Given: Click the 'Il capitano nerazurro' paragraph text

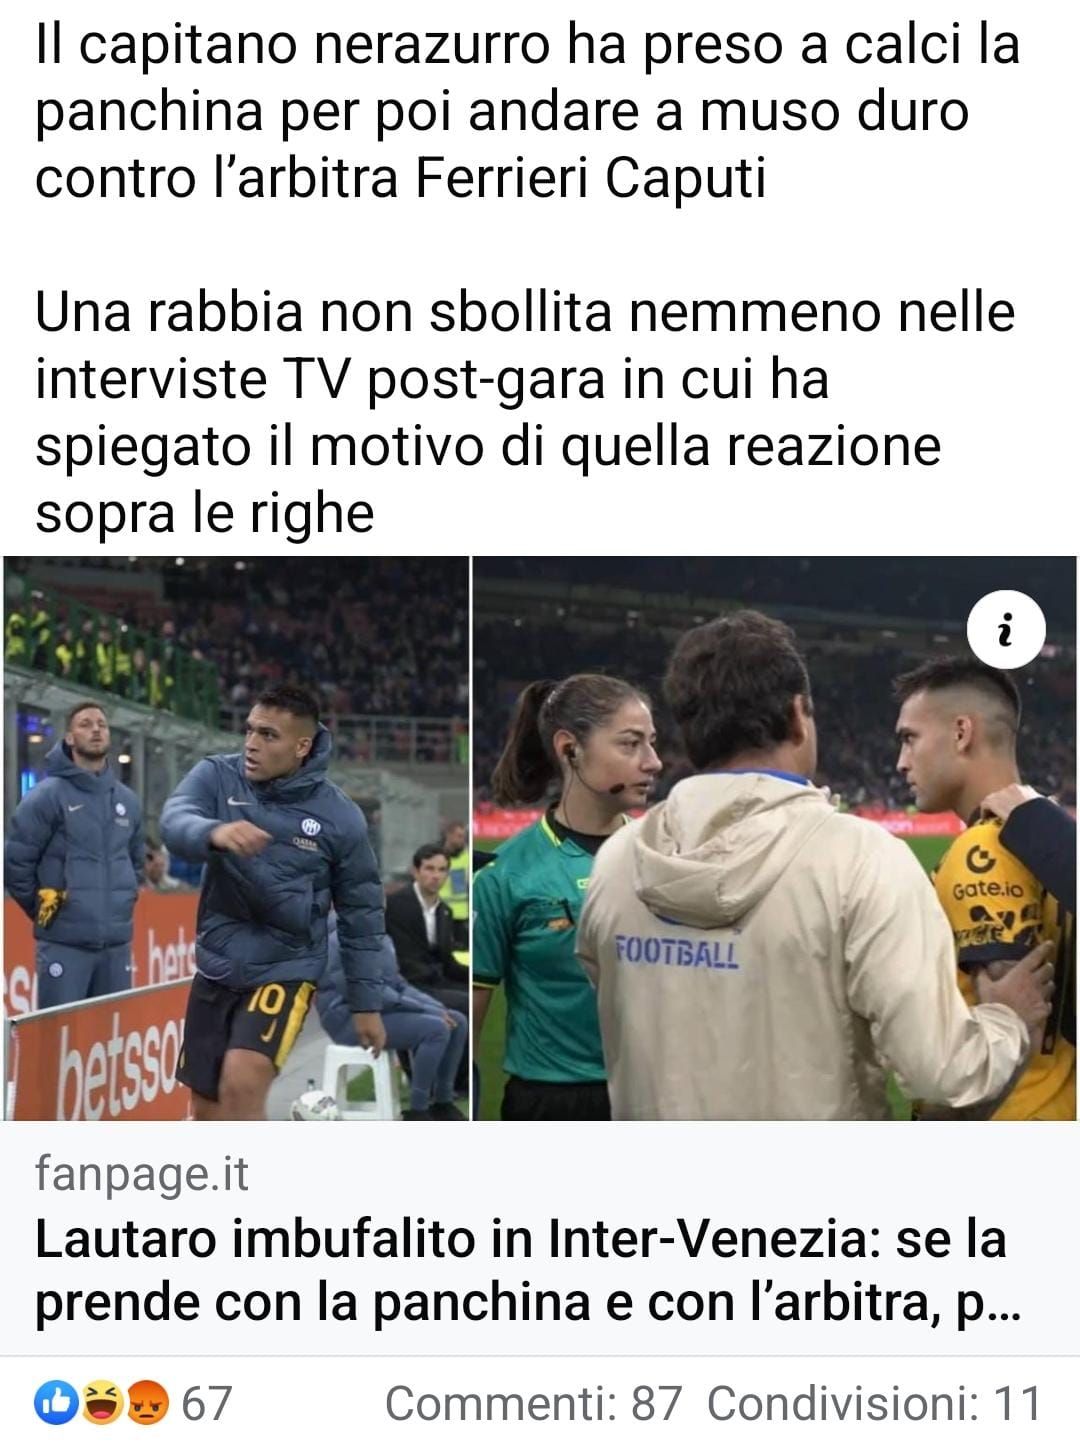Looking at the screenshot, I should (527, 112).
